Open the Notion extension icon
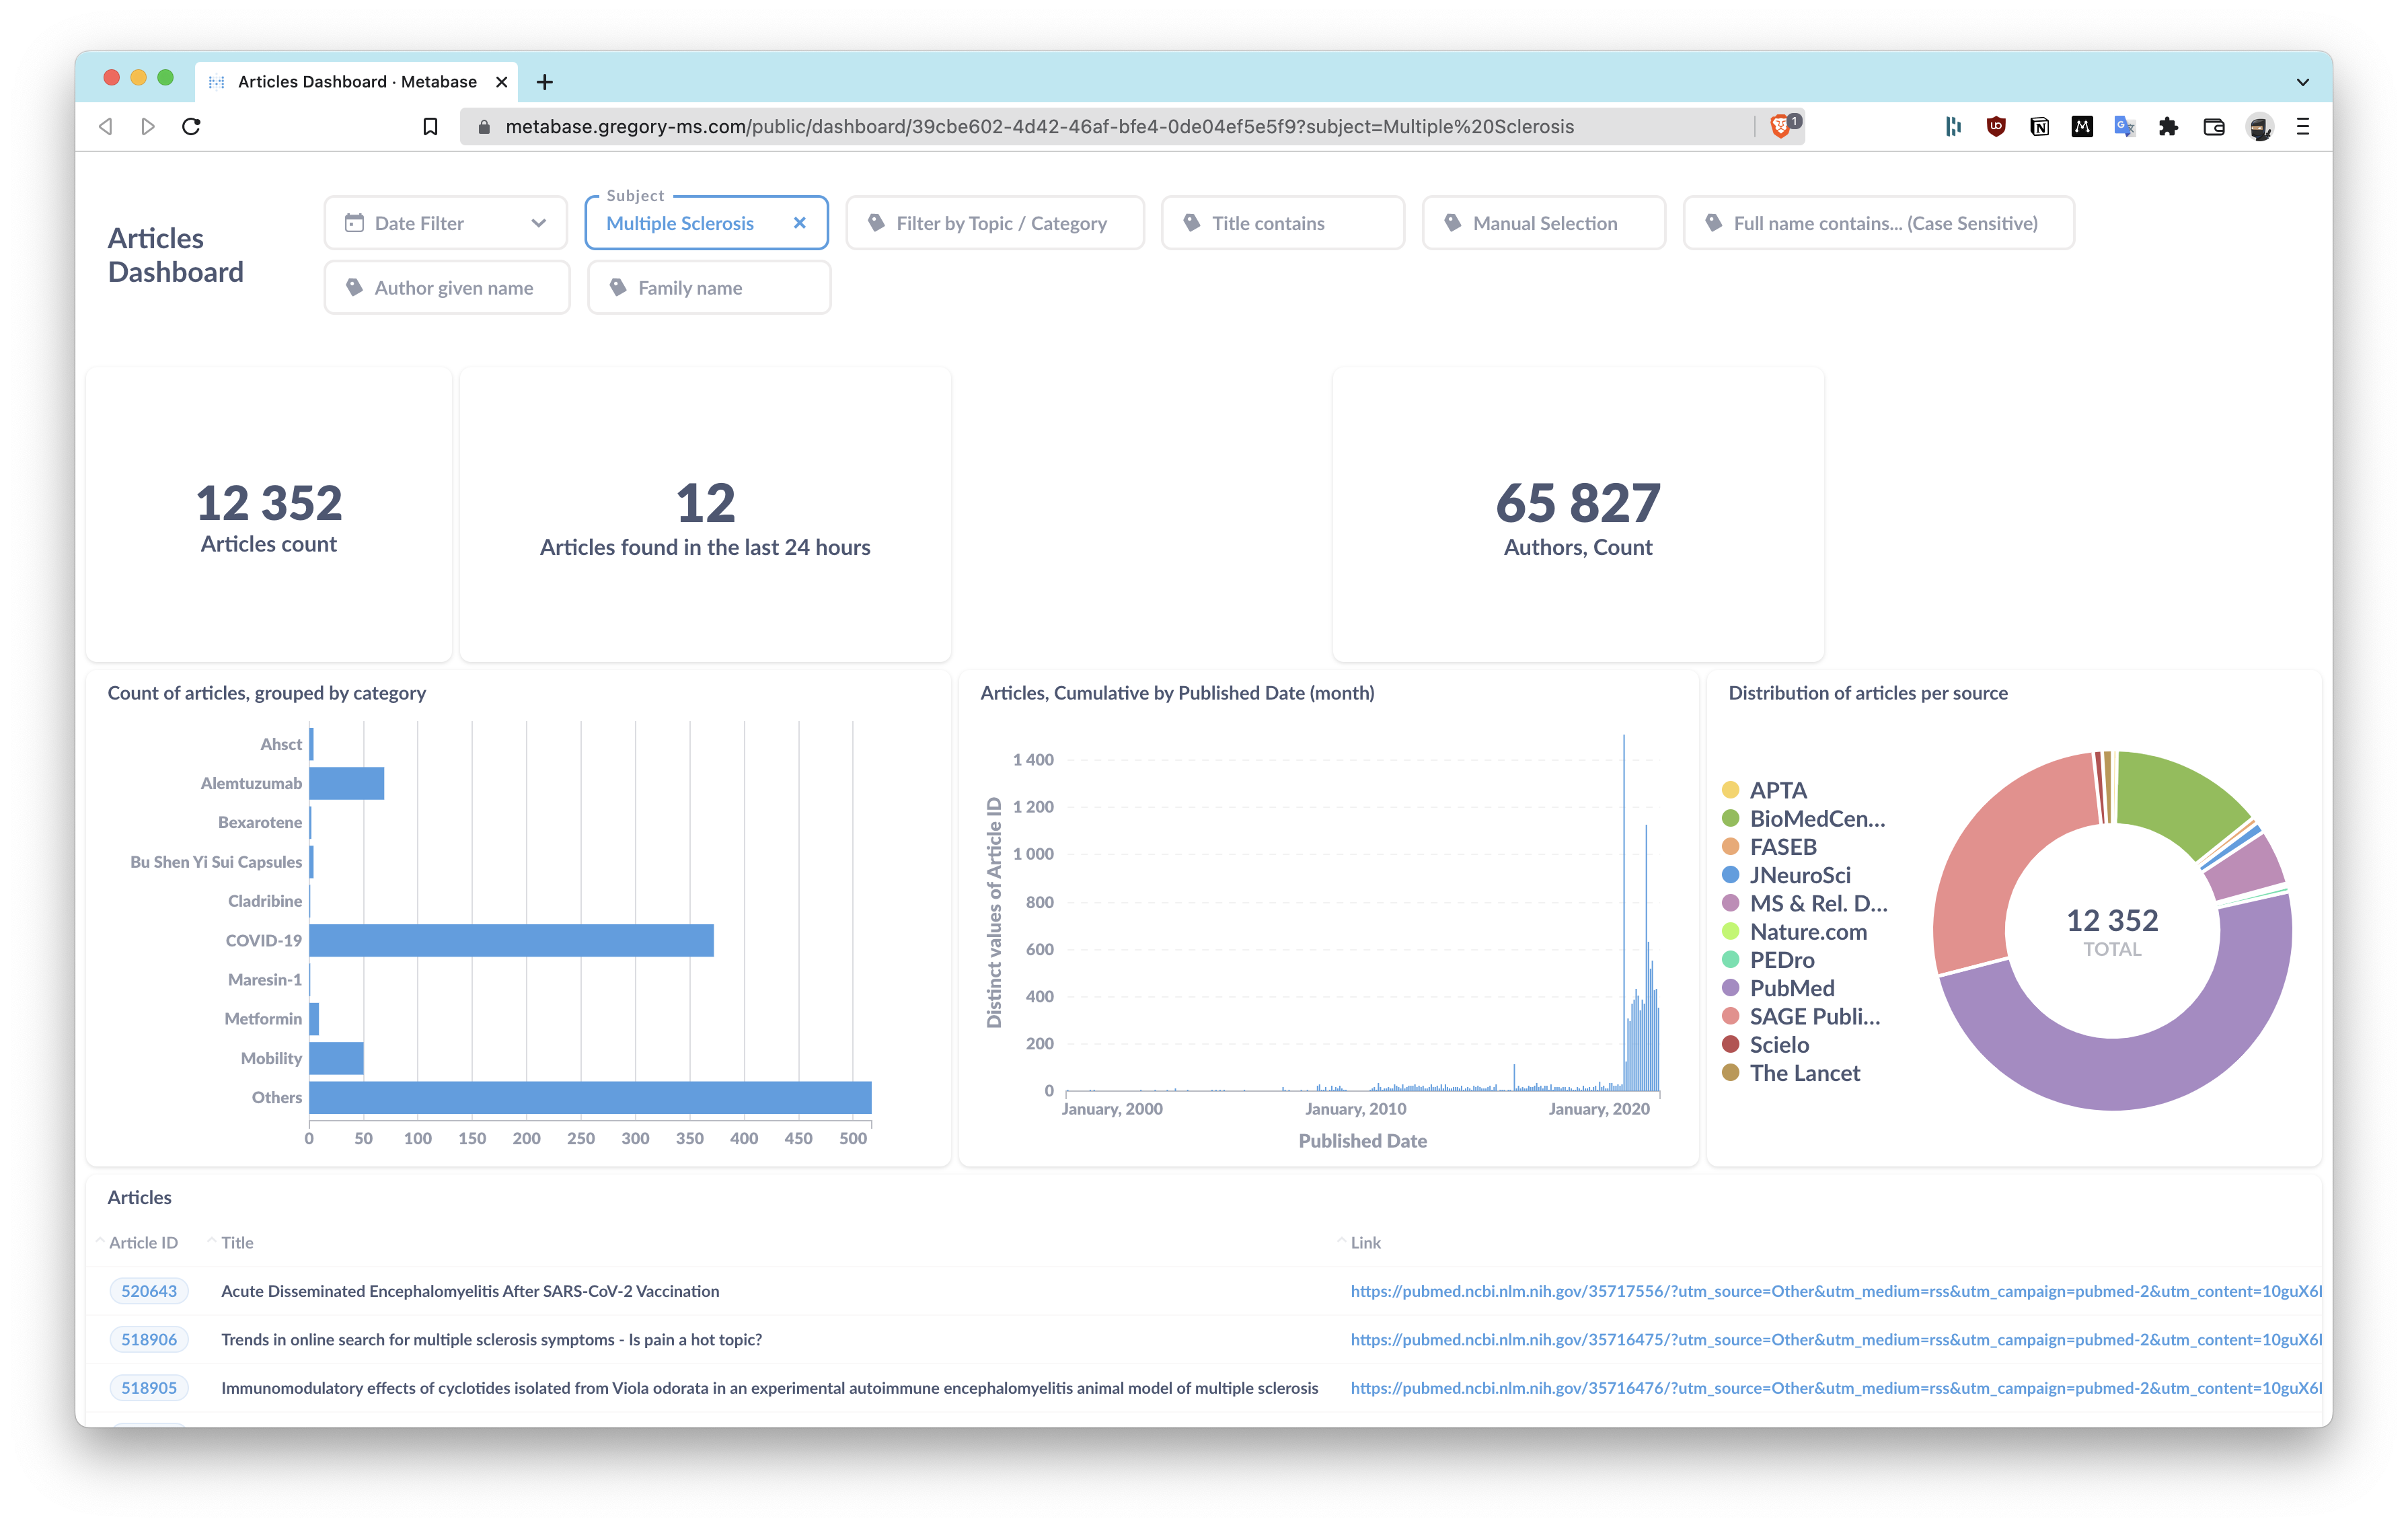The width and height of the screenshot is (2408, 1527). [x=2039, y=126]
